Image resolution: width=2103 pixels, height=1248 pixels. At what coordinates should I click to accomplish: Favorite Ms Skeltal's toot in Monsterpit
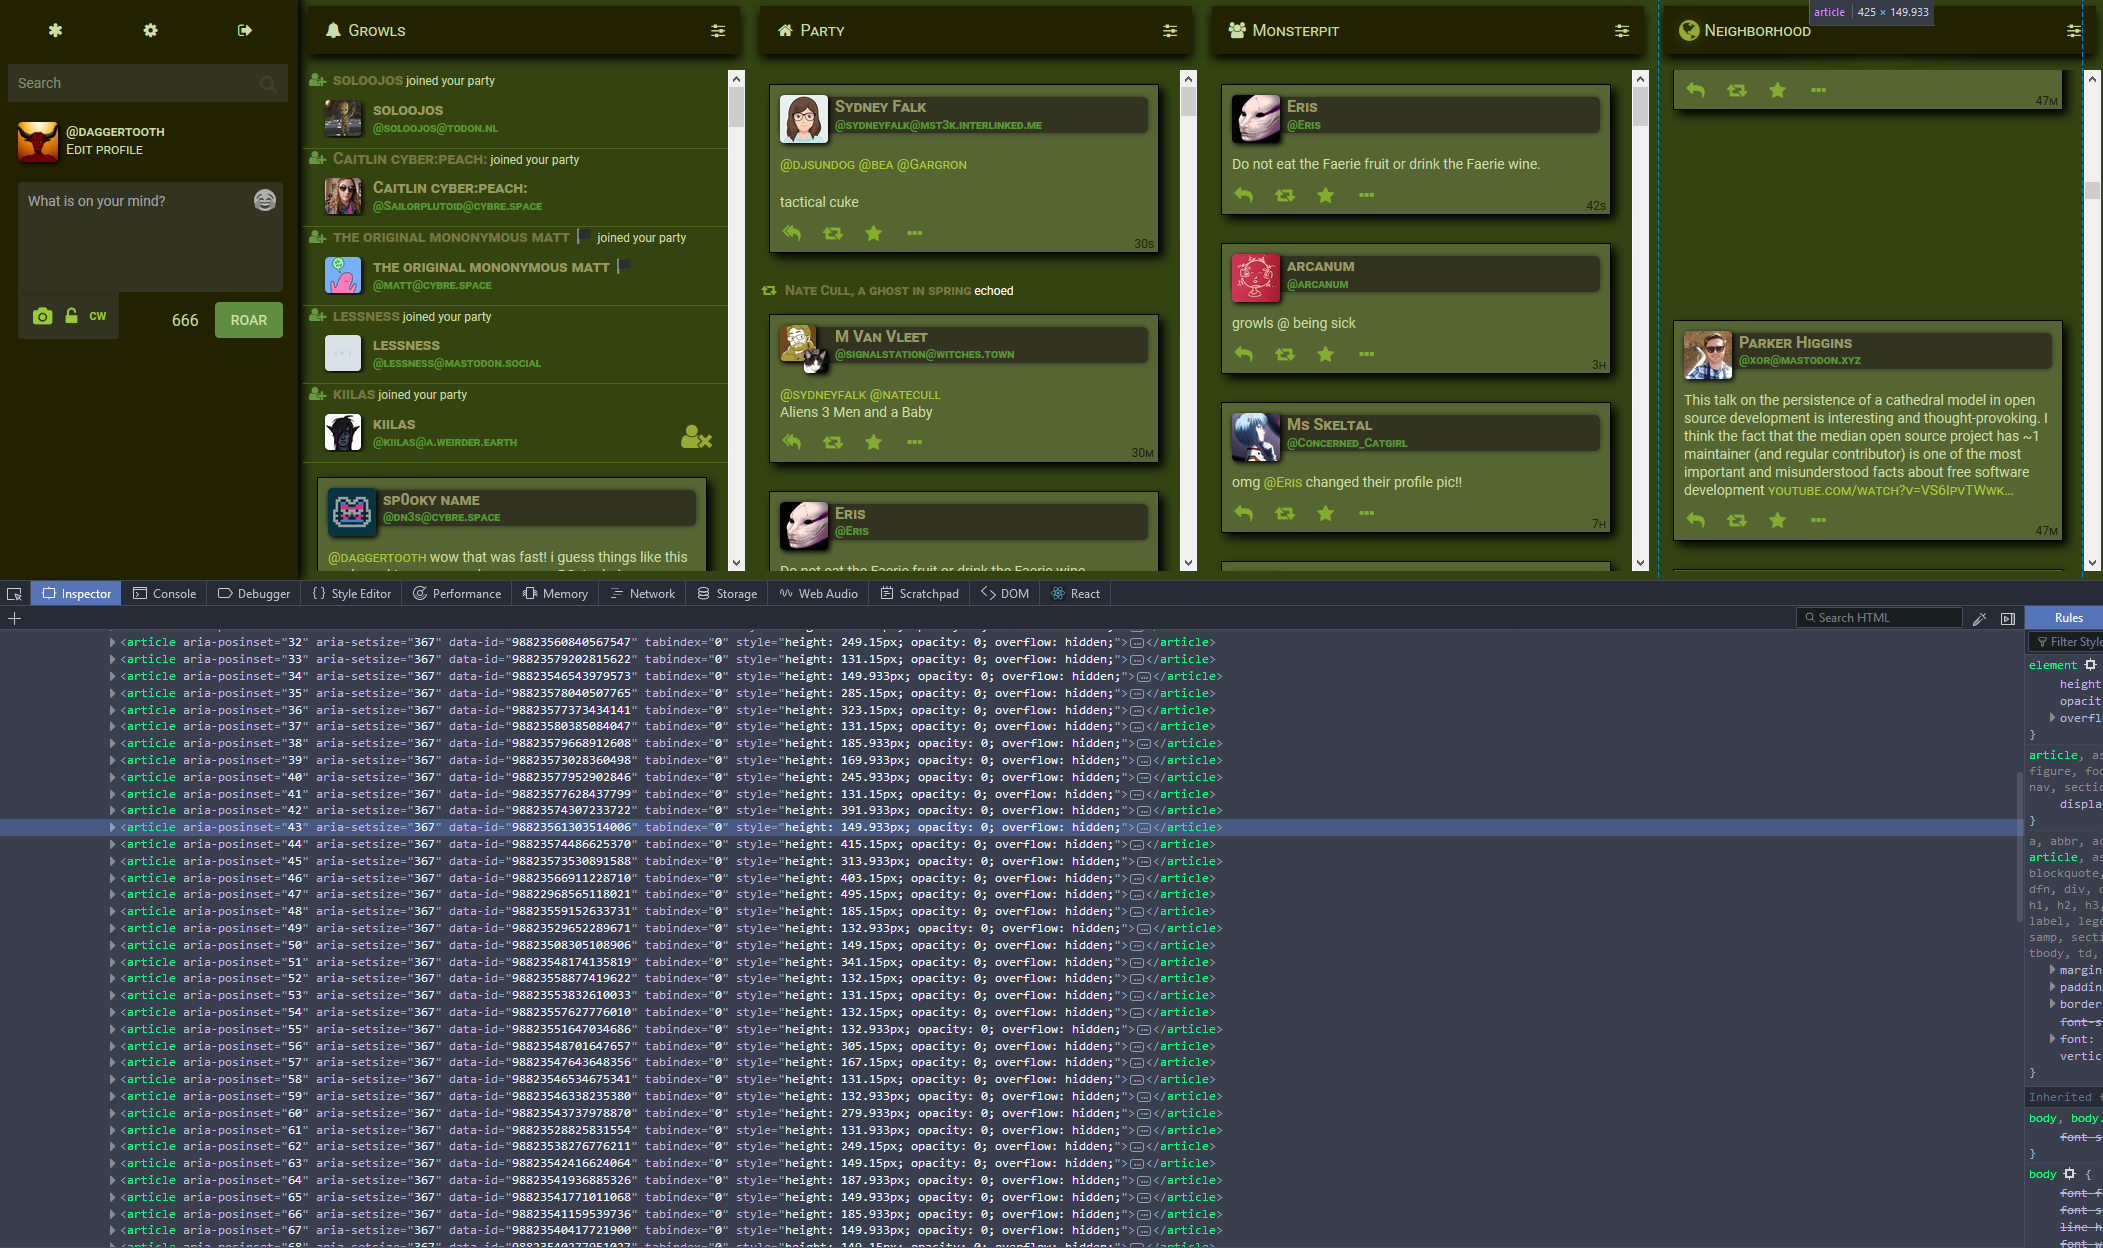1325,513
